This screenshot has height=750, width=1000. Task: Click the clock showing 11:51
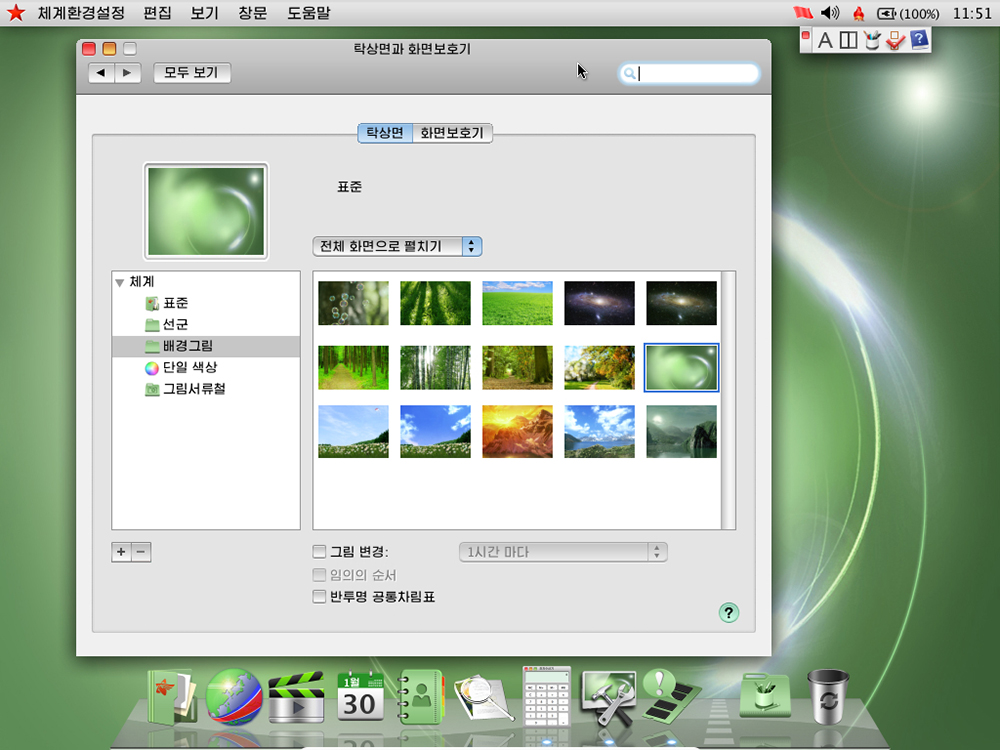point(972,13)
